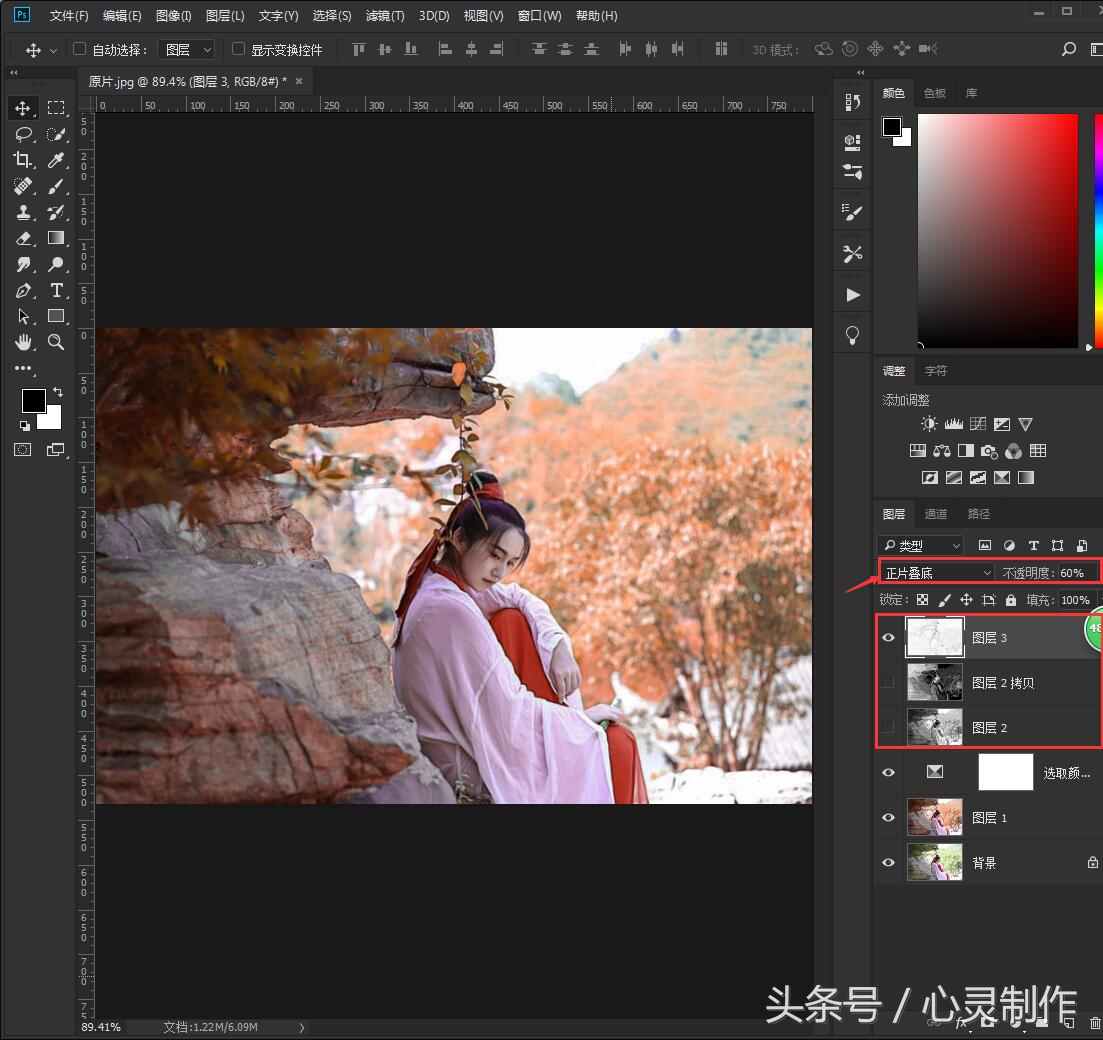Open the 类型 layer filter dropdown
This screenshot has height=1040, width=1103.
tap(920, 545)
